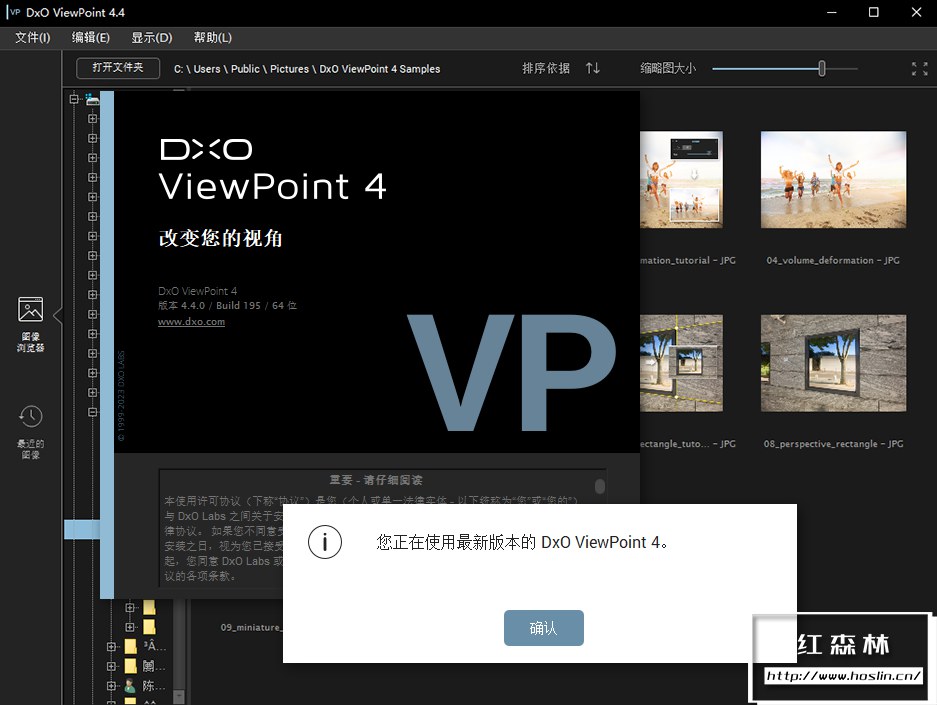Confirm the update message with 确认
Image resolution: width=937 pixels, height=705 pixels.
point(544,628)
